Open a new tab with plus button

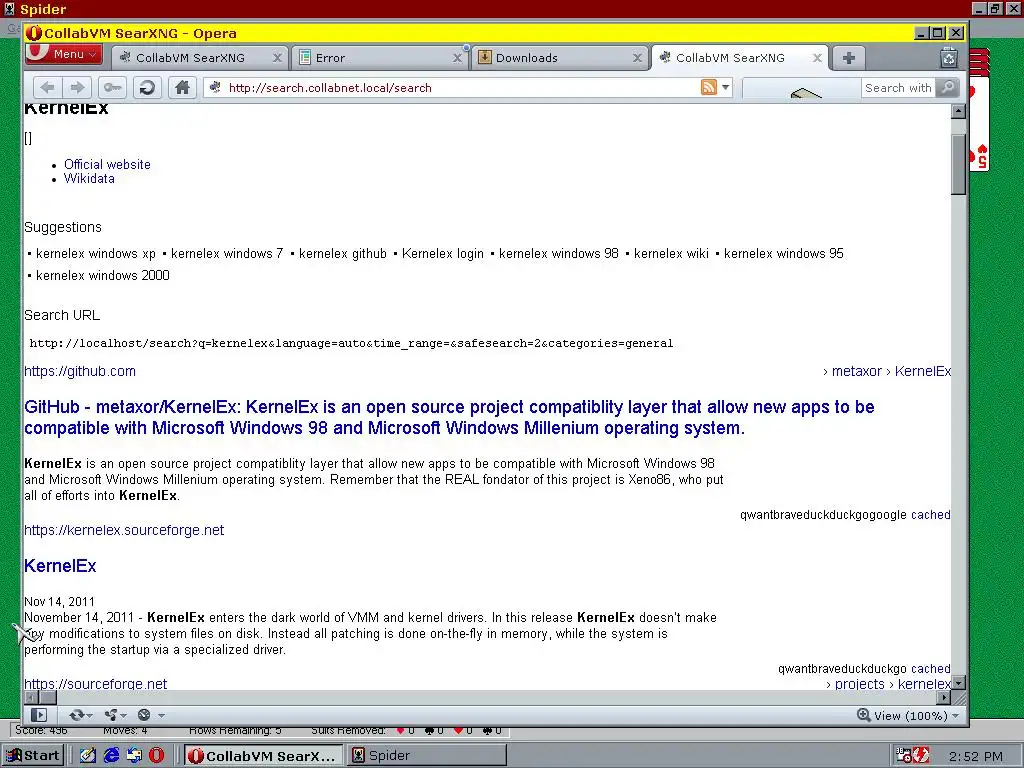pos(848,58)
